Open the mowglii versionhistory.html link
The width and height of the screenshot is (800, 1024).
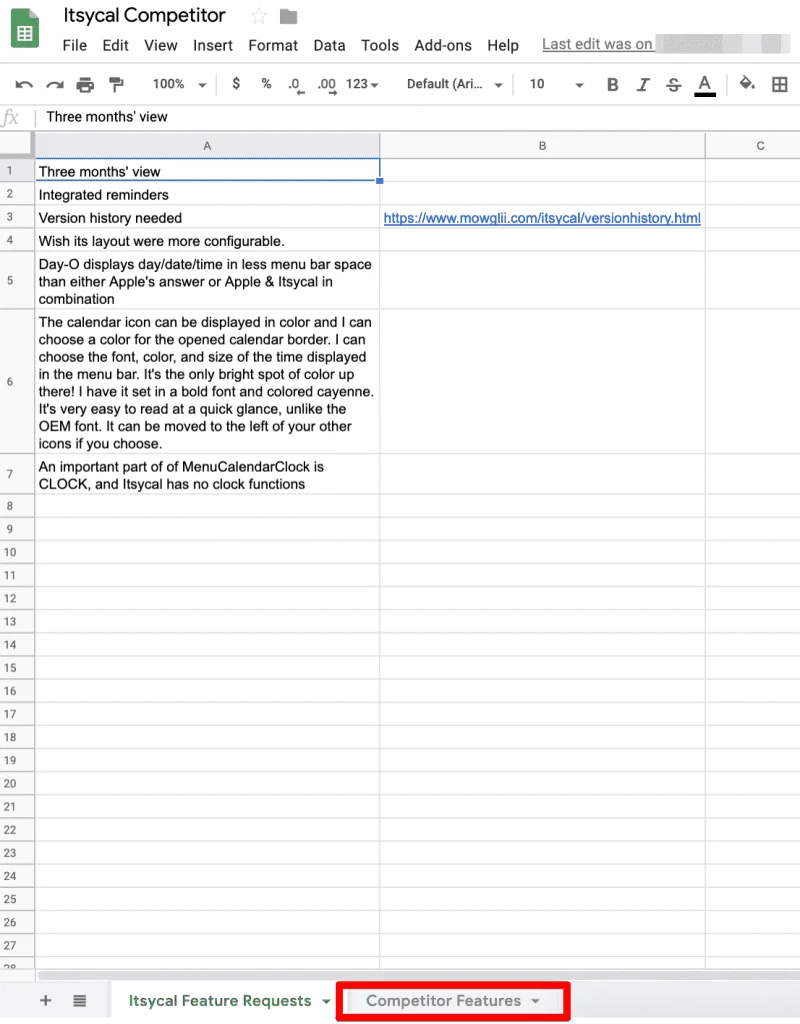tap(542, 218)
